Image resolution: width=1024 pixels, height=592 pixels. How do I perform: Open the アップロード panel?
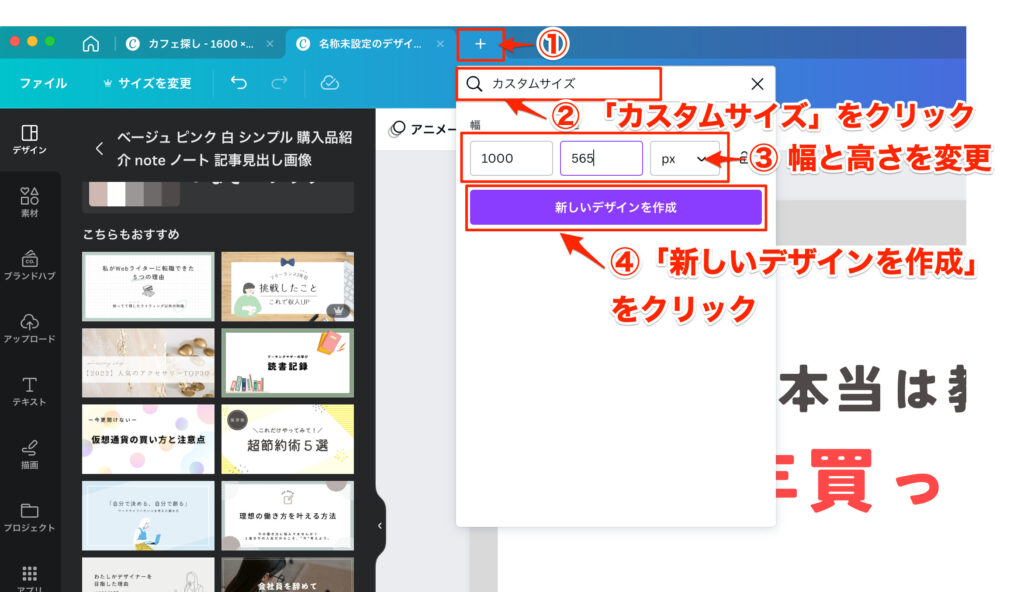click(29, 328)
